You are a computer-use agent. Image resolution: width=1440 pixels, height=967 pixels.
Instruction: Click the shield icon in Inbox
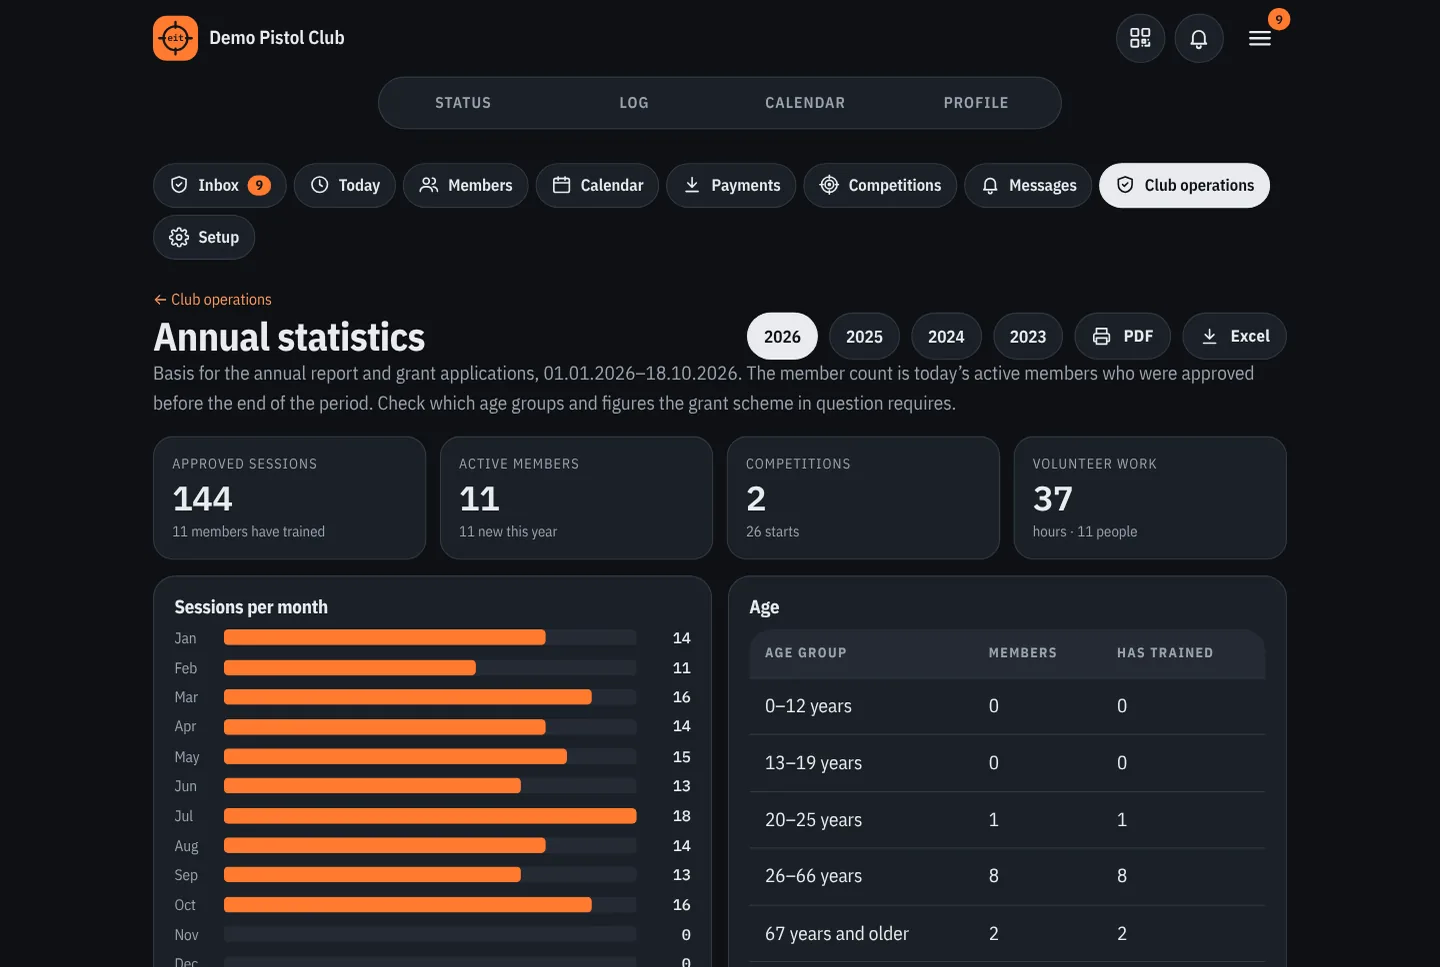pyautogui.click(x=179, y=185)
